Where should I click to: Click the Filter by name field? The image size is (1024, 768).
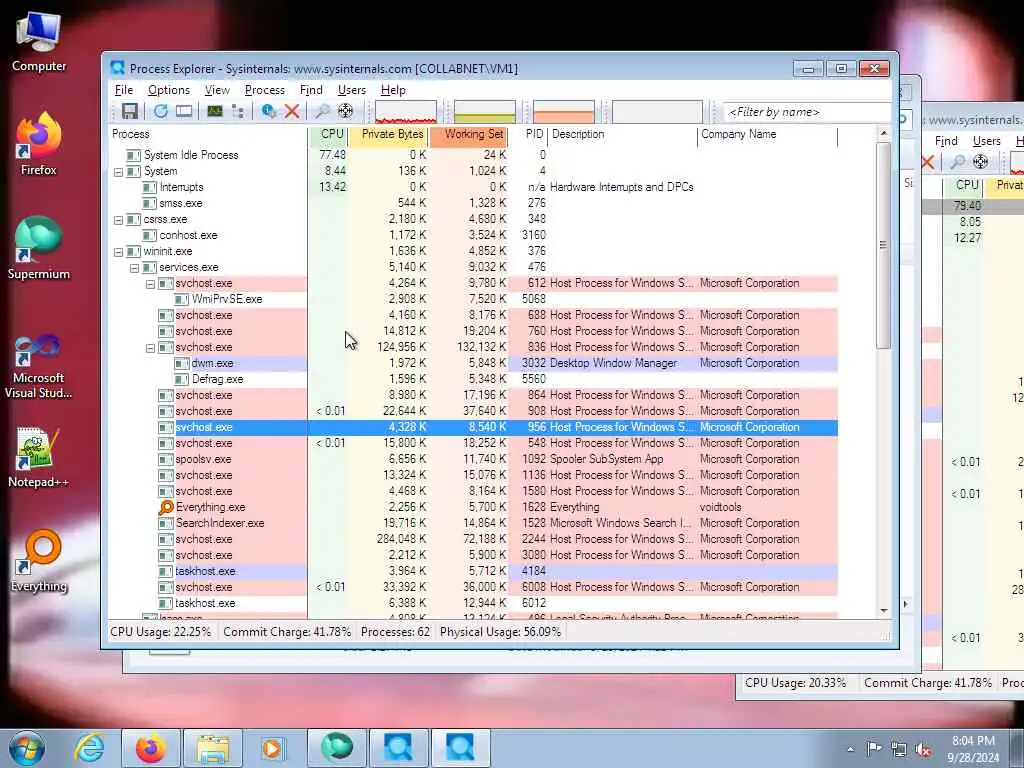[807, 112]
